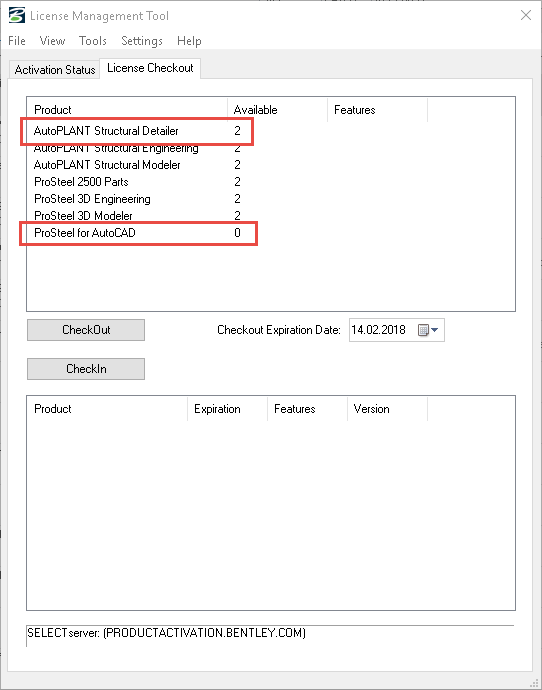The width and height of the screenshot is (542, 690).
Task: Open the Tools menu
Action: 93,41
